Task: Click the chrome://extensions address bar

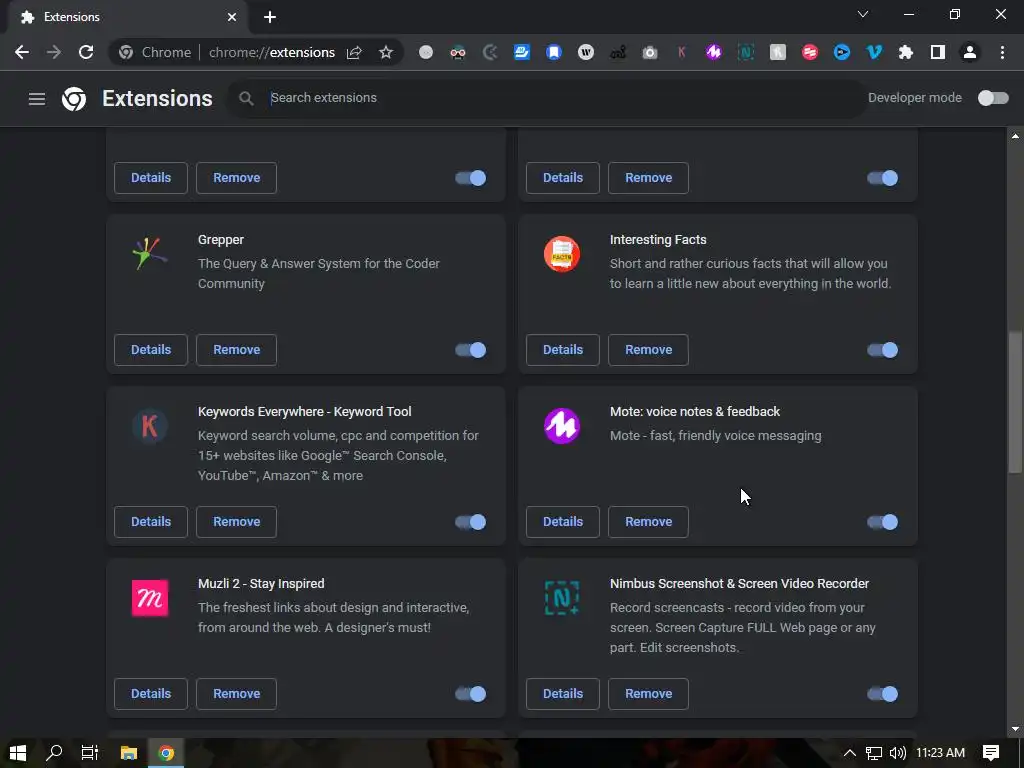Action: [272, 52]
